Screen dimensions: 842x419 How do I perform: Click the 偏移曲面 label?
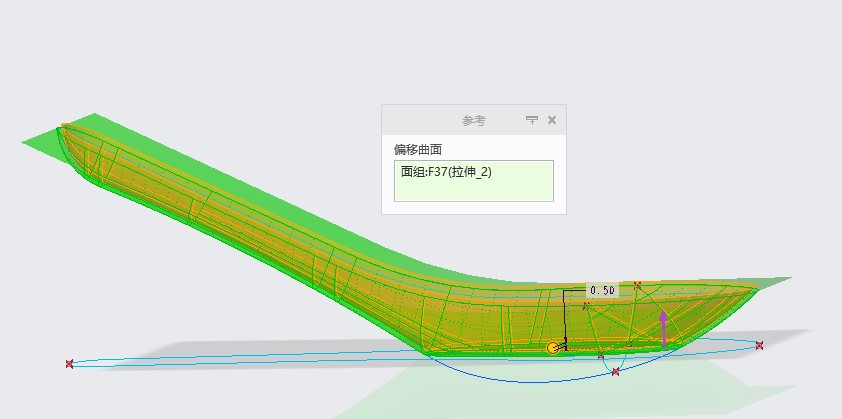tap(418, 149)
